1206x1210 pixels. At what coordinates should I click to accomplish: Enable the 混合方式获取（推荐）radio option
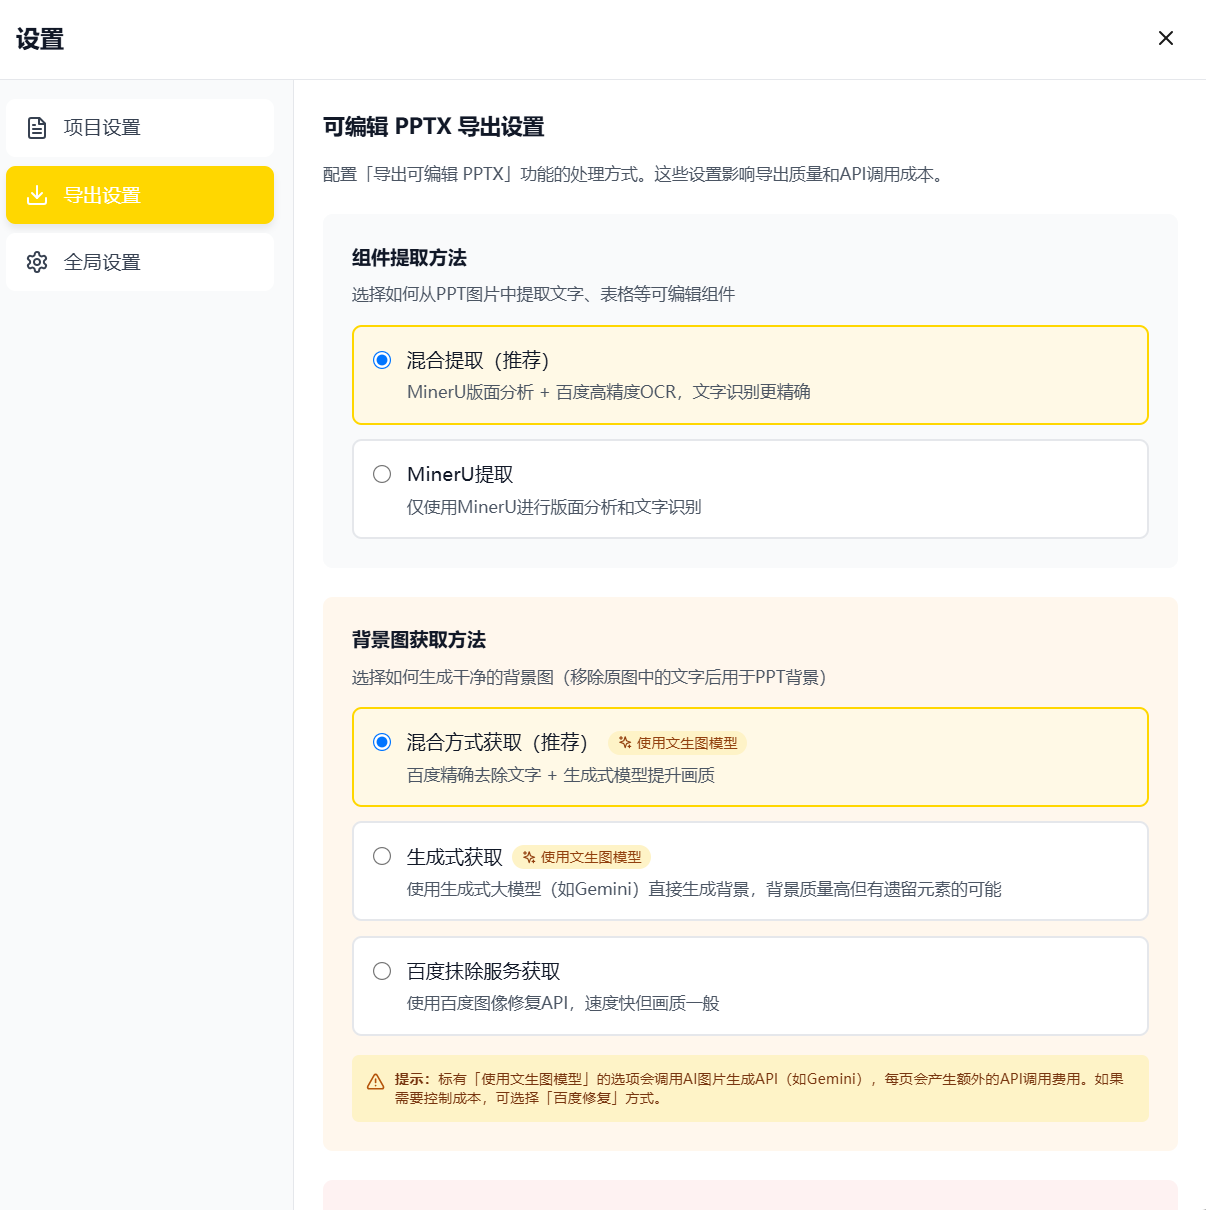point(382,742)
